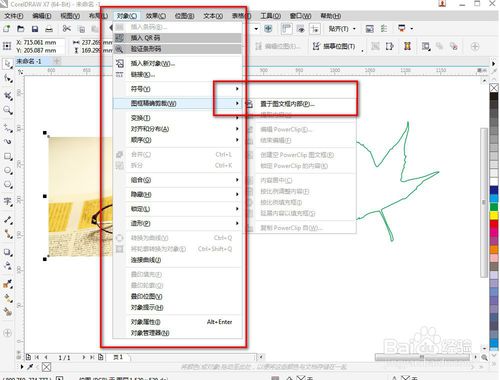500x380 pixels.
Task: Click the Print icon in toolbar
Action: click(x=49, y=29)
